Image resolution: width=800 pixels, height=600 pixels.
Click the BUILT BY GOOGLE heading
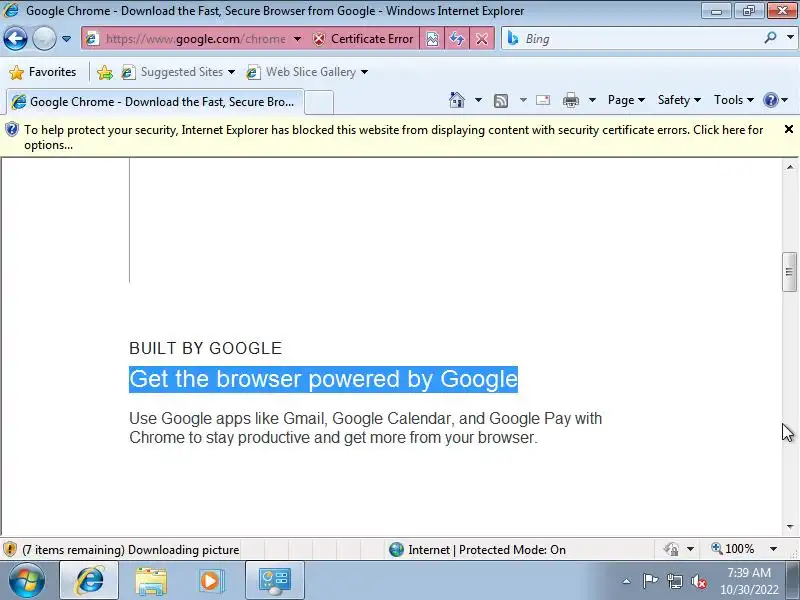[x=206, y=348]
